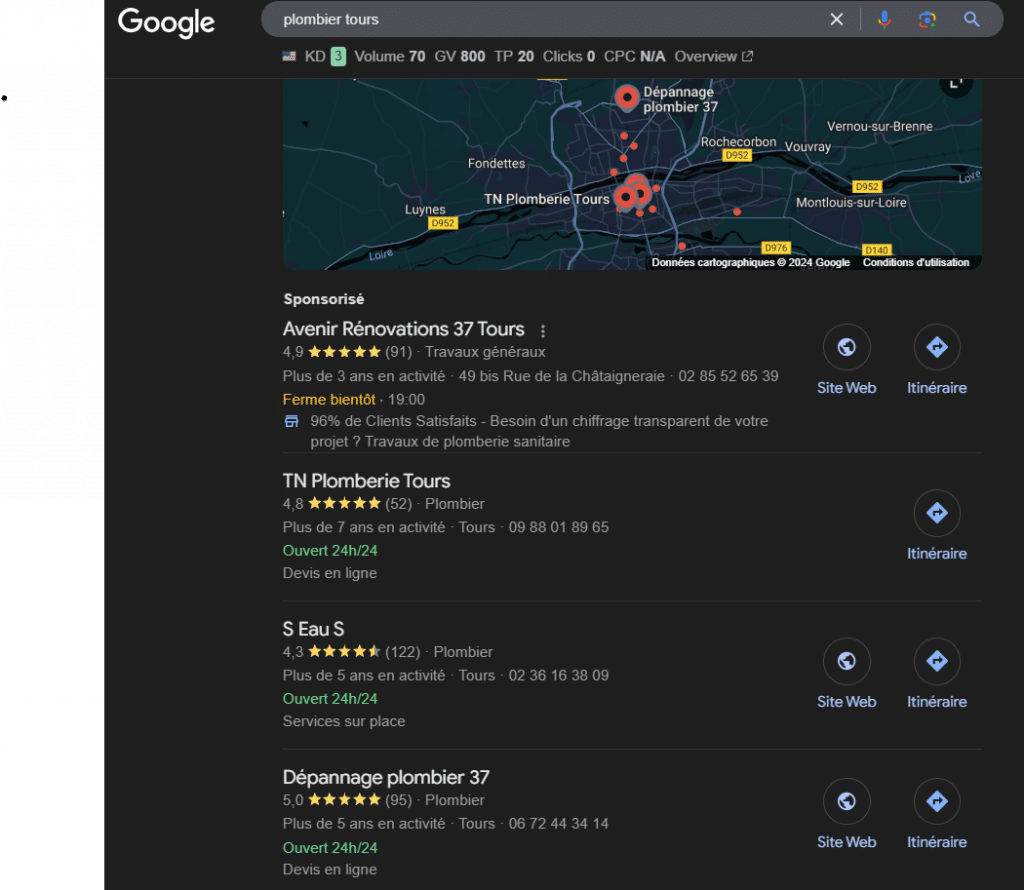Open the Conditions d'utilisation link on the map
Screen dimensions: 1024x890
point(915,262)
